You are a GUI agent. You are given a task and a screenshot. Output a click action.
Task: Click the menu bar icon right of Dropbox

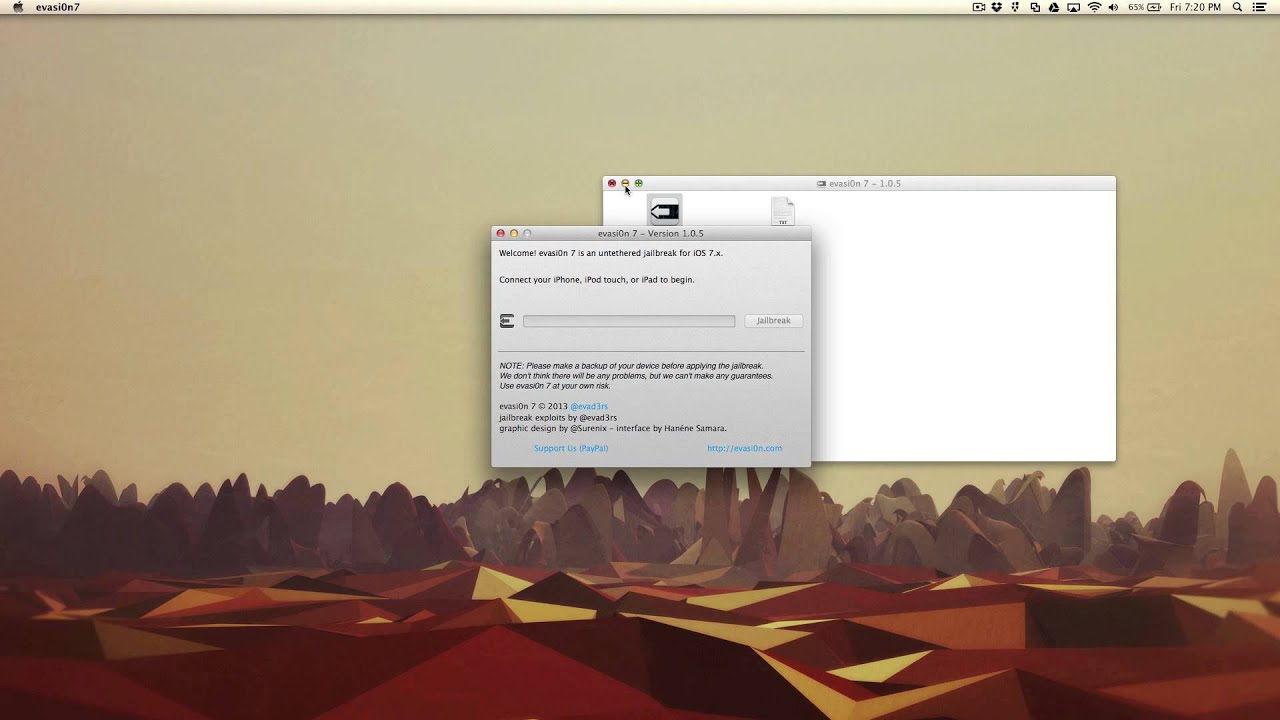point(1016,7)
